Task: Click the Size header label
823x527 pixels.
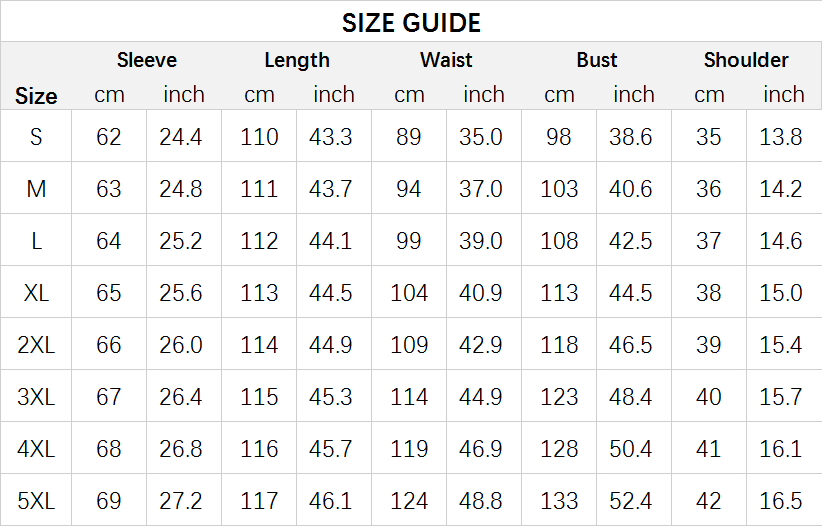Action: coord(36,96)
